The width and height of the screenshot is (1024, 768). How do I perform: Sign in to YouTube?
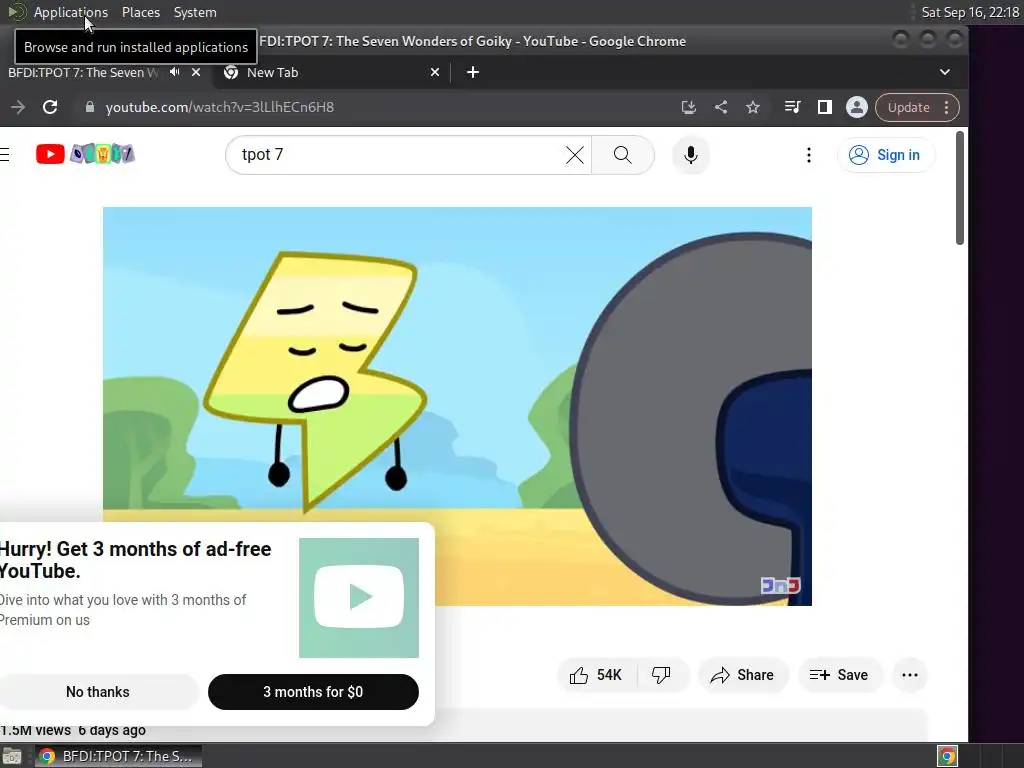[x=885, y=155]
